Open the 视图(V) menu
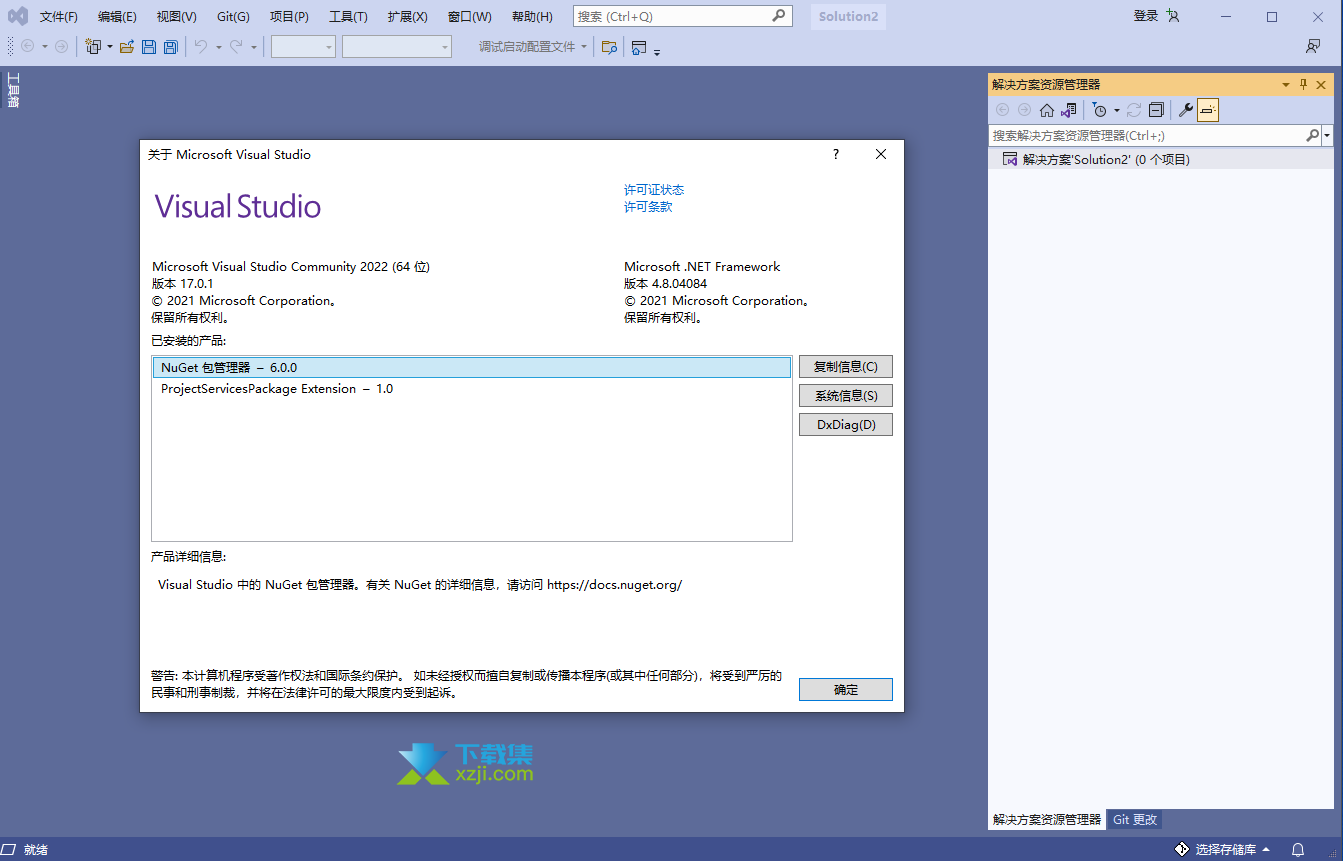 click(177, 16)
